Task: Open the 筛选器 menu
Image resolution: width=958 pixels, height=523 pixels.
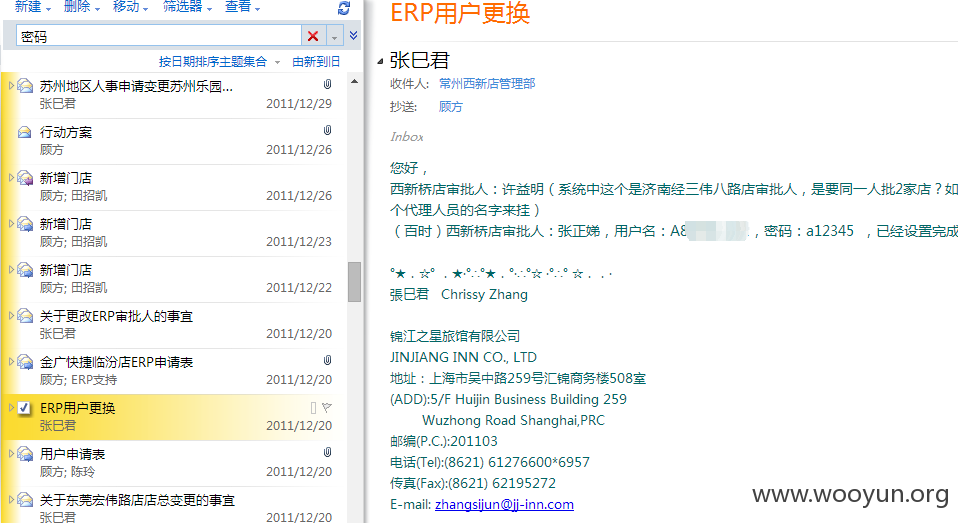Action: coord(187,7)
